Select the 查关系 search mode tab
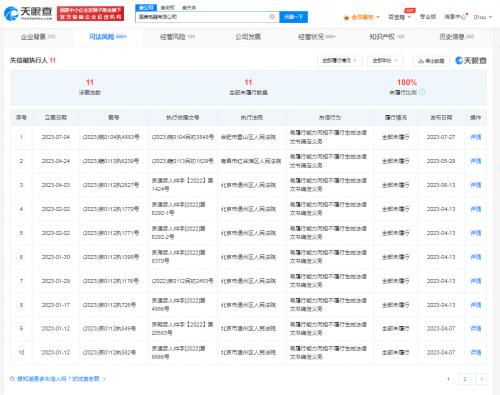 (189, 7)
